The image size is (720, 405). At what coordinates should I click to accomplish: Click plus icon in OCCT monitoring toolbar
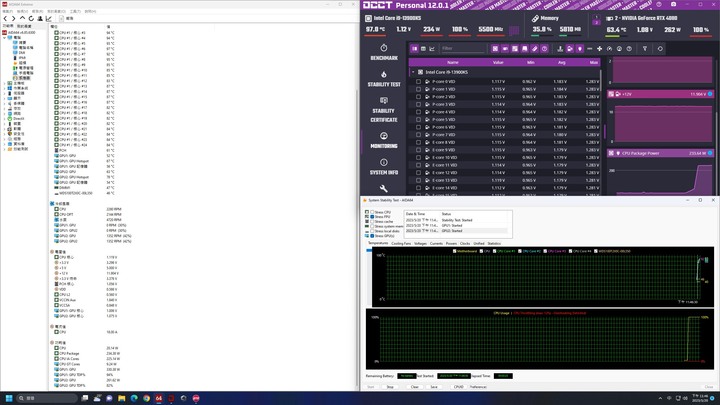pos(599,49)
